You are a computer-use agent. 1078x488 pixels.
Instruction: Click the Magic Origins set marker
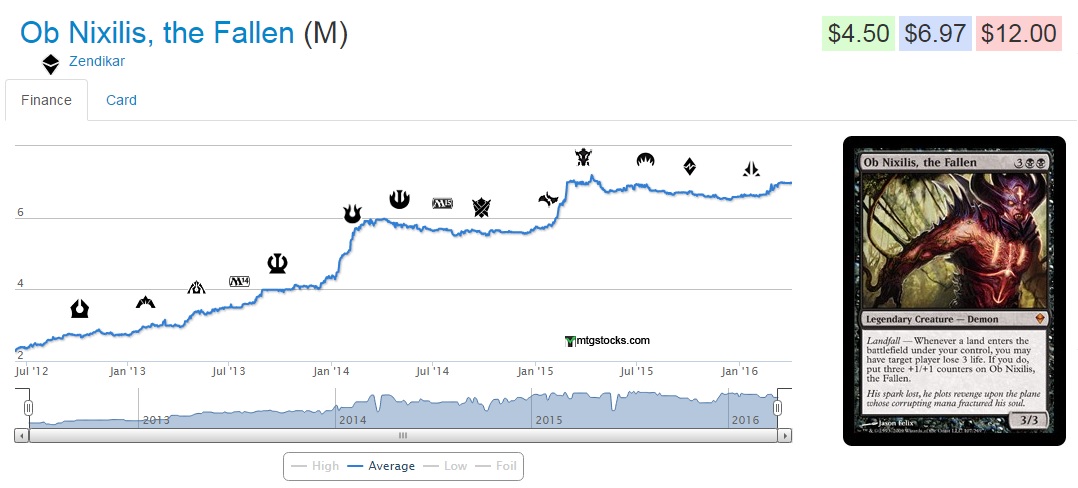pos(645,160)
